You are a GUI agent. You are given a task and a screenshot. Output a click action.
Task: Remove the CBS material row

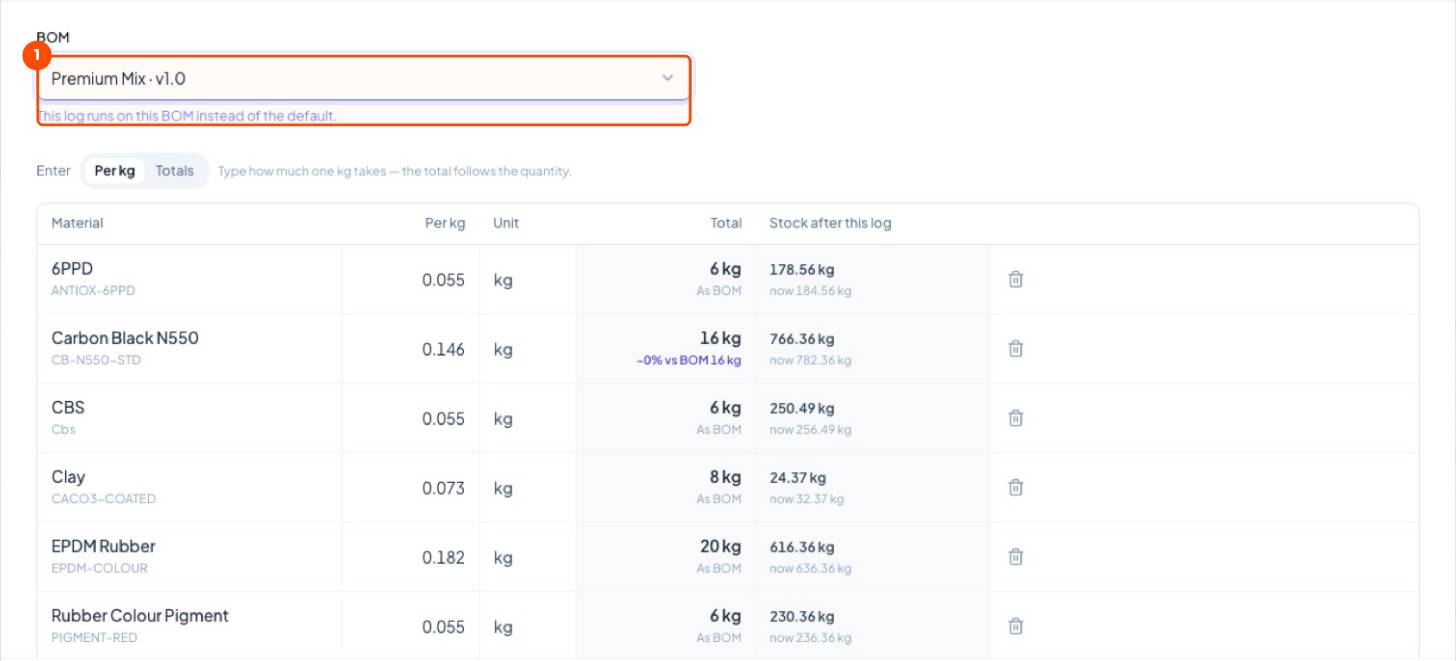tap(1015, 418)
